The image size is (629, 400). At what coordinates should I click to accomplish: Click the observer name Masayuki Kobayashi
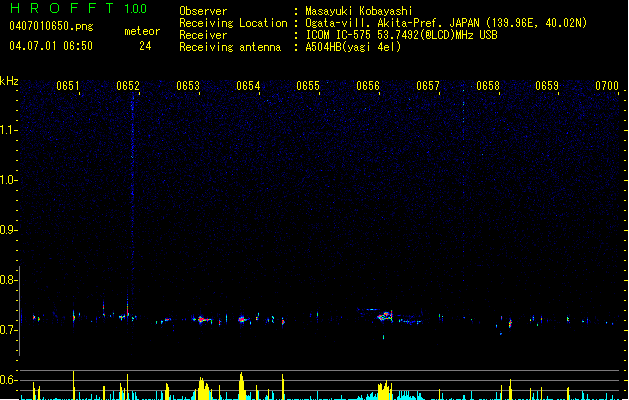[x=359, y=11]
